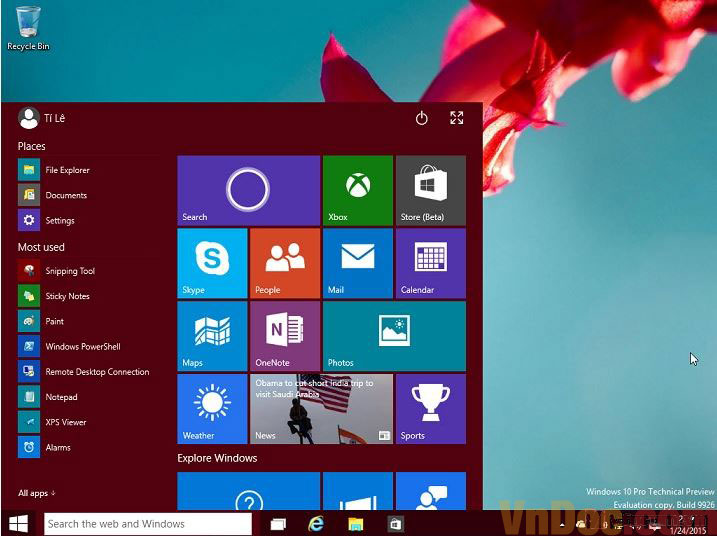Open the feedback people tile under Explore Windows
717x536 pixels.
431,491
